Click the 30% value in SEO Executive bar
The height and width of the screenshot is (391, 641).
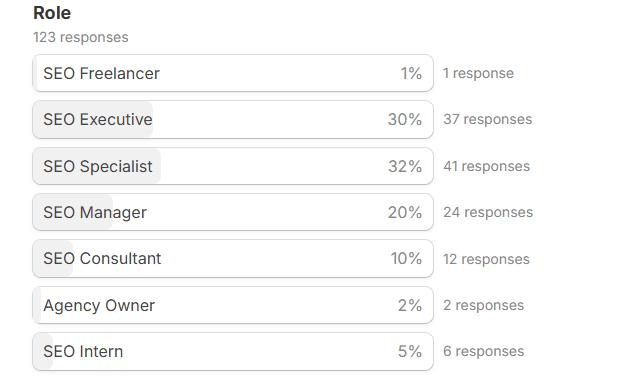tap(405, 119)
